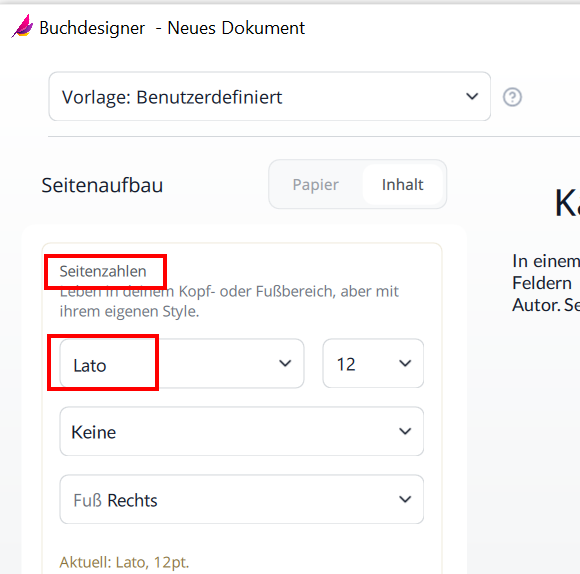Click the chevron on Fuß Rechts selector
This screenshot has width=580, height=574.
pyautogui.click(x=405, y=499)
